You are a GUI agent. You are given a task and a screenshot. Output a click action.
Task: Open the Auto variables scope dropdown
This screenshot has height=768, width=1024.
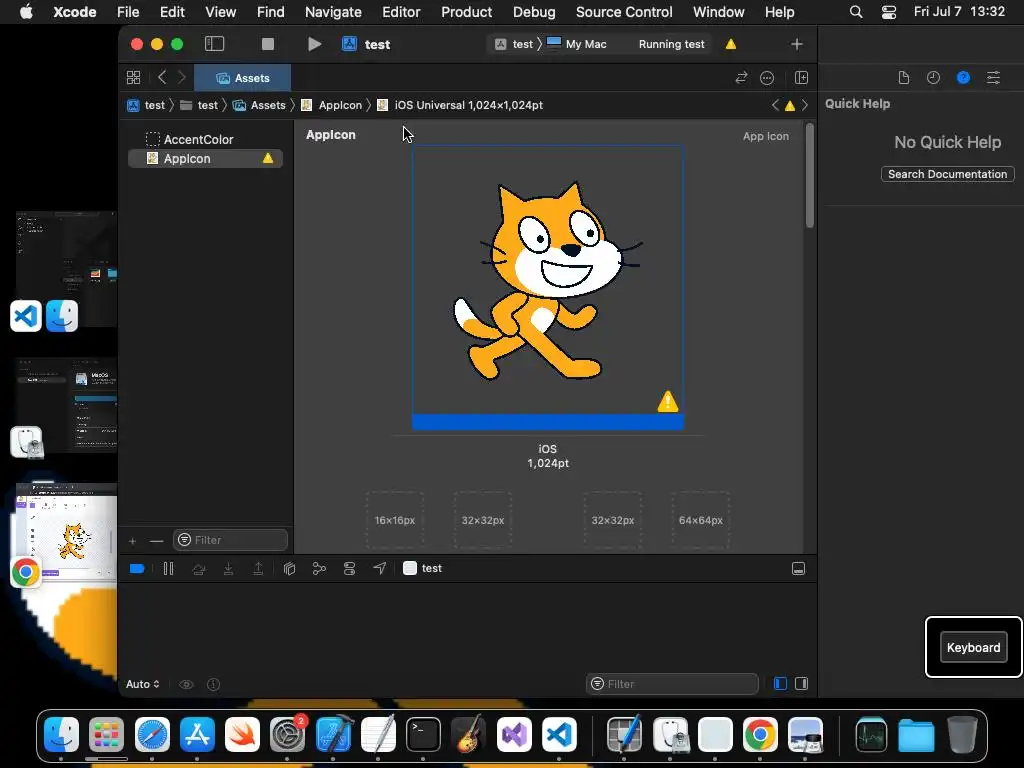tap(143, 684)
